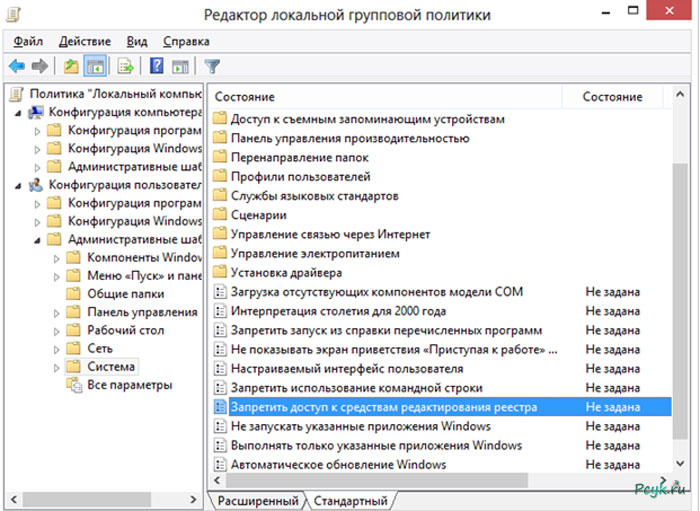Screen dimensions: 700x511
Task: Click the Up one level folder icon
Action: coord(70,67)
